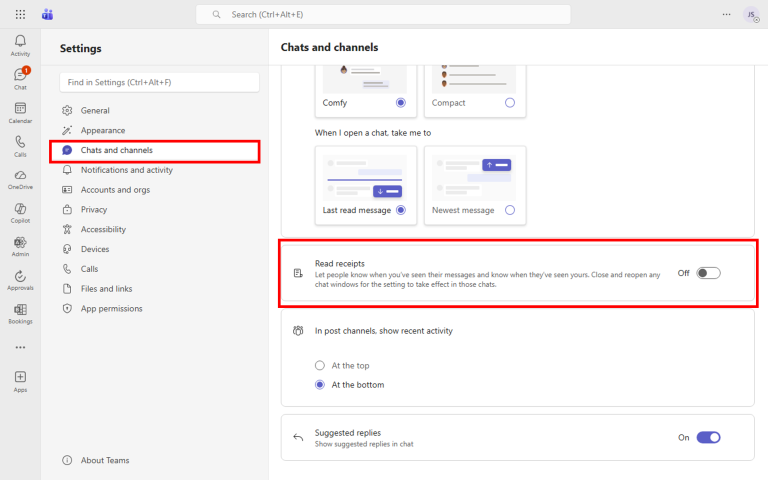768x480 pixels.
Task: Launch Copilot from the app bar
Action: 20,212
